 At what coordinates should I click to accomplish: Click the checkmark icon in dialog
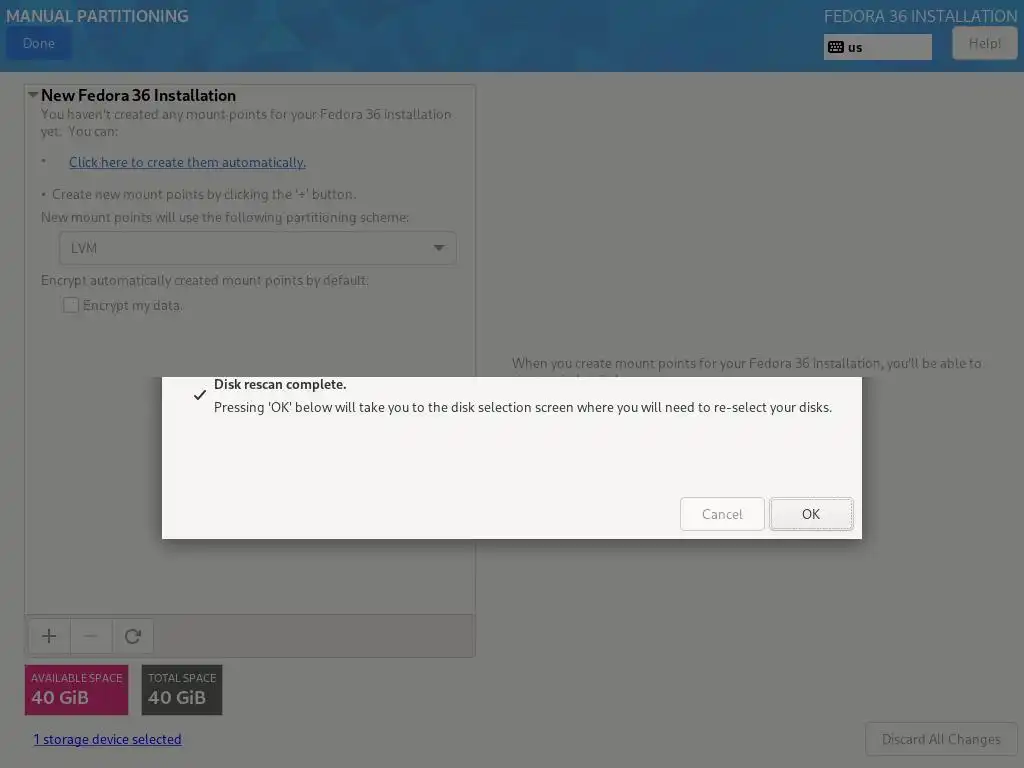[200, 394]
